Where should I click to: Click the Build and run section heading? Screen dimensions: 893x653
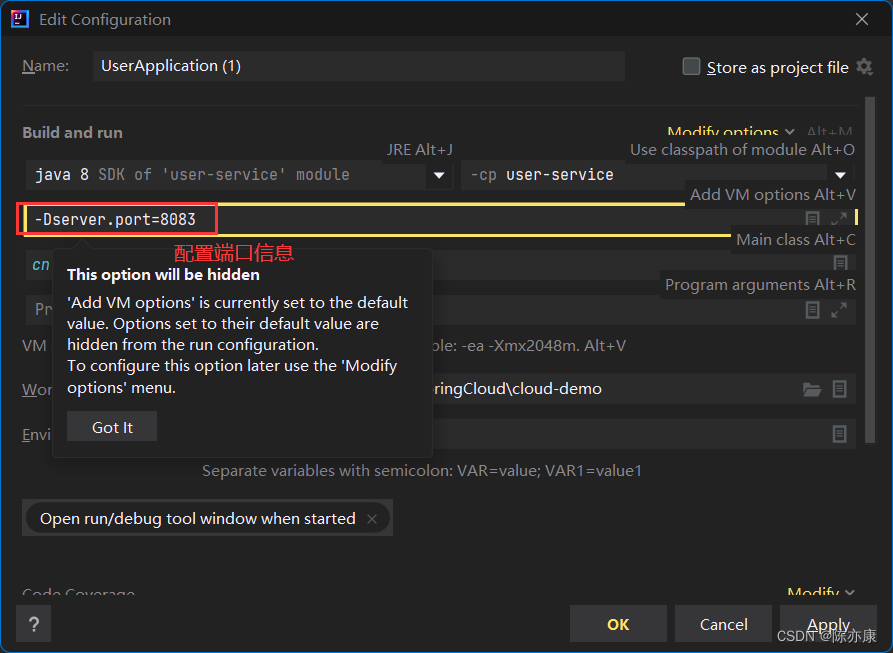pos(72,133)
